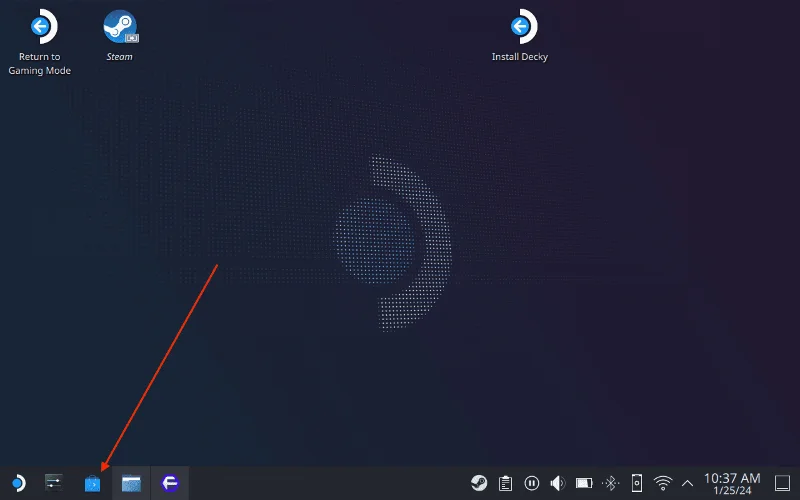Open the audio volume control
The height and width of the screenshot is (500, 800).
[x=558, y=483]
